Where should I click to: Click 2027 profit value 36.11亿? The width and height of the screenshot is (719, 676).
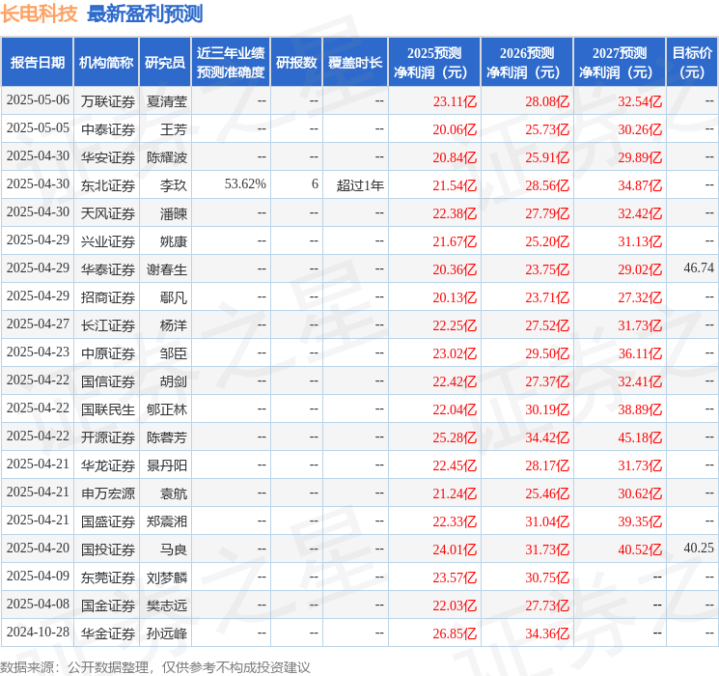tap(640, 353)
